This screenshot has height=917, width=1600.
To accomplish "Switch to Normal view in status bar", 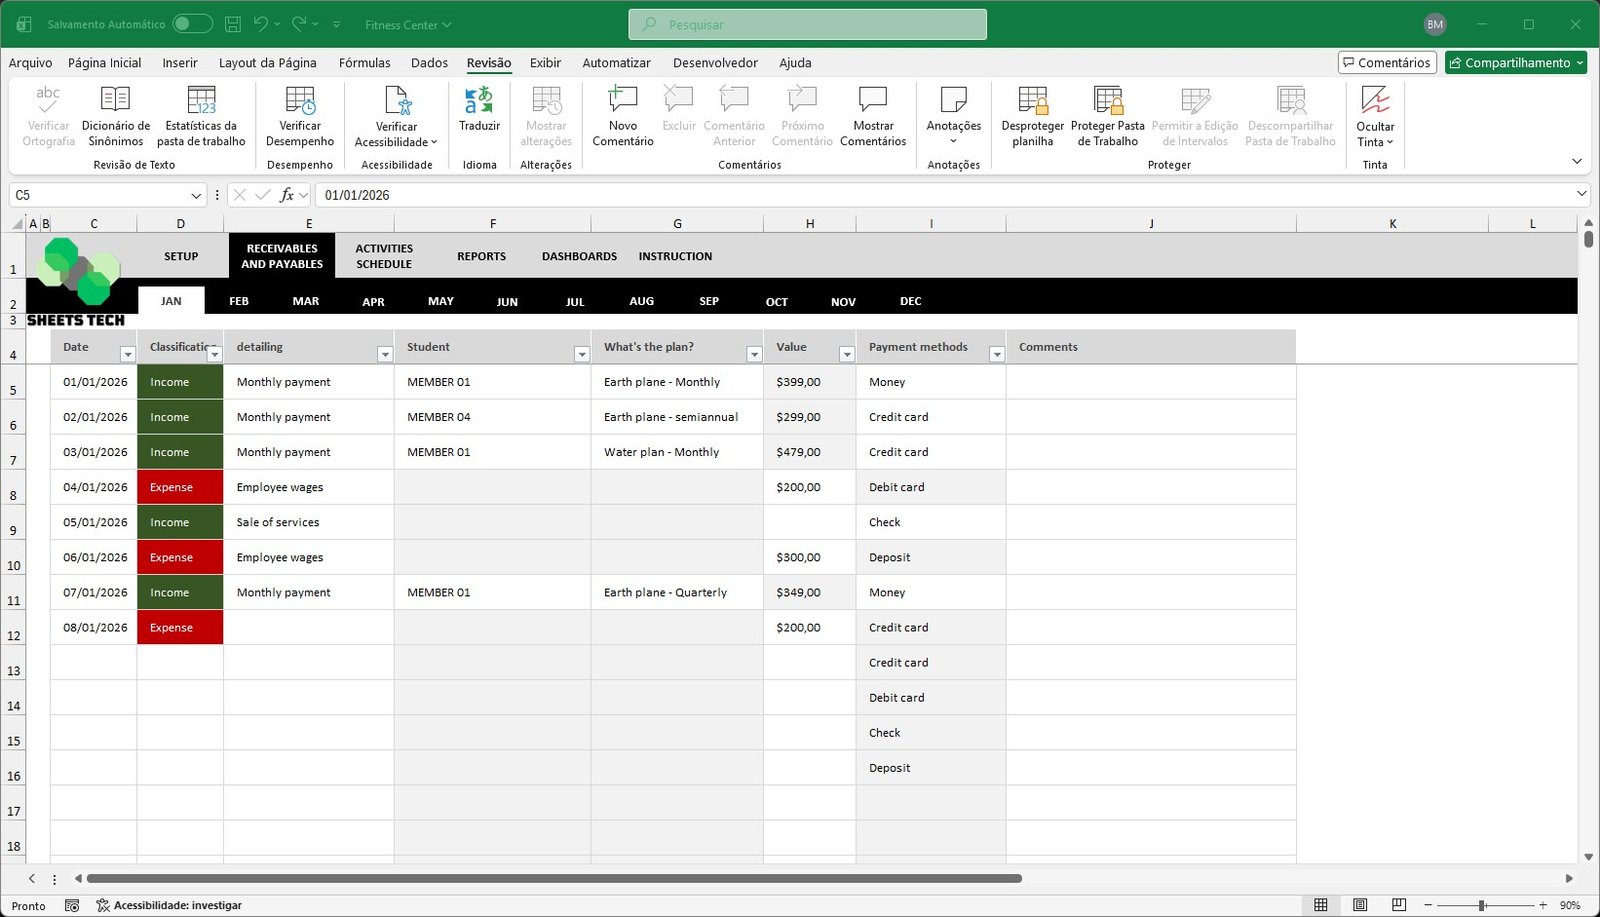I will coord(1321,905).
